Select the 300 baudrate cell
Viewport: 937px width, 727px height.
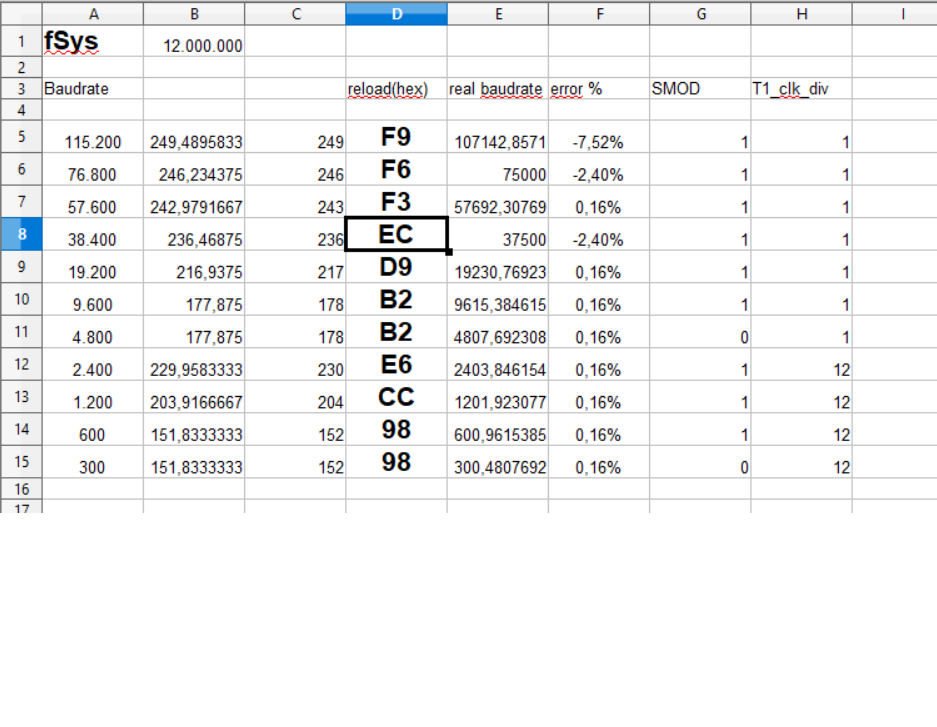93,461
